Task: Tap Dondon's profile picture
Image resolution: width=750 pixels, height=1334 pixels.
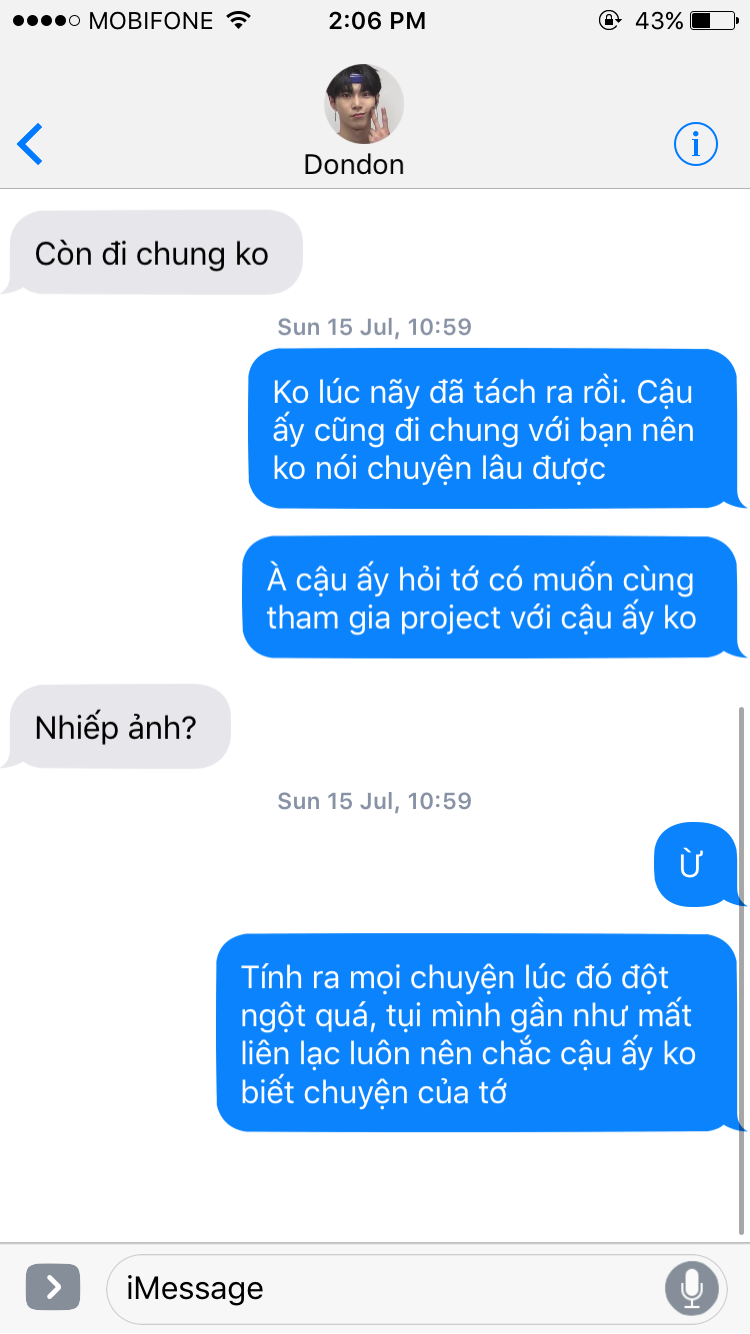Action: 364,104
